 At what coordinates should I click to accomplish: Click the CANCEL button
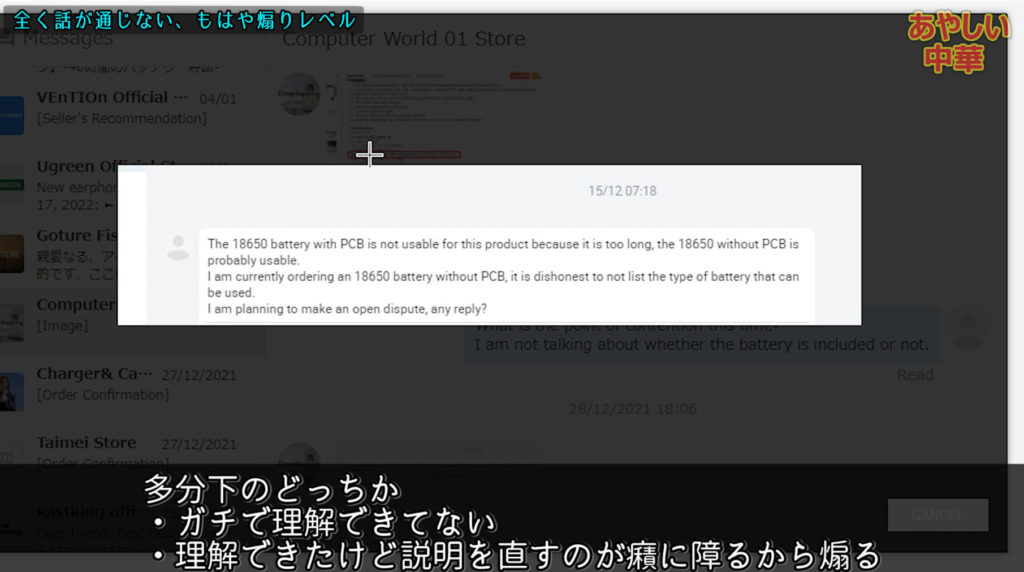tap(937, 515)
